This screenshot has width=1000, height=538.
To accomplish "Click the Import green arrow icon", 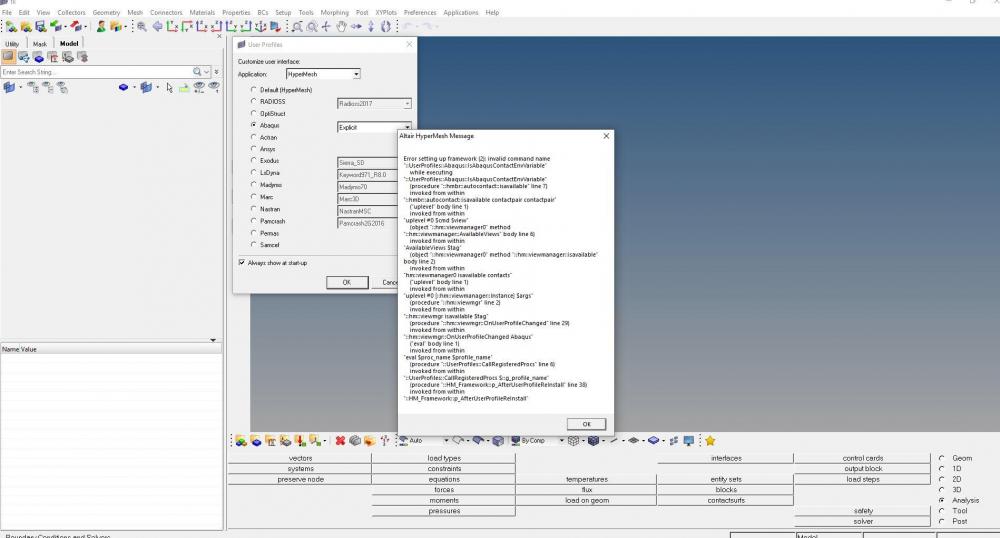I will [x=55, y=26].
